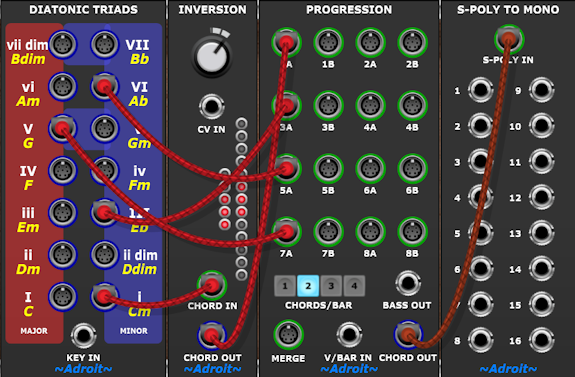Screen dimensions: 575x377
Task: Set Chords/Bar to 3
Action: point(331,286)
